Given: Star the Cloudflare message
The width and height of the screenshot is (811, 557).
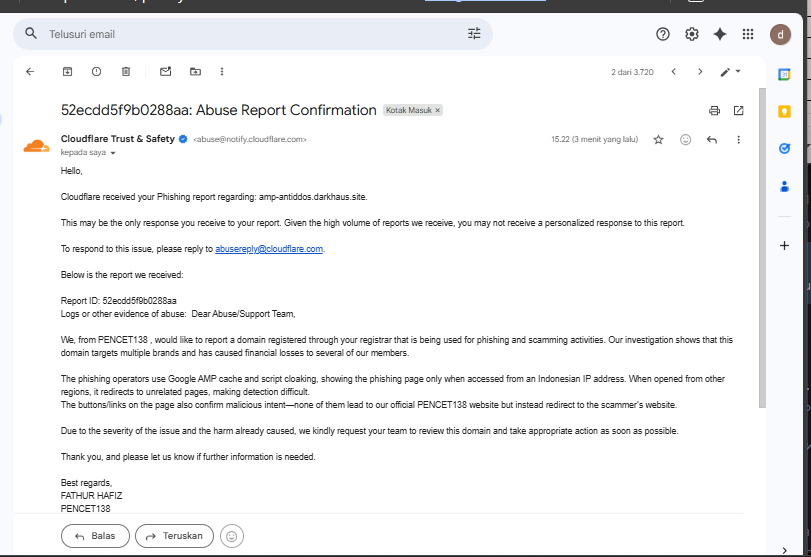Looking at the screenshot, I should (658, 140).
